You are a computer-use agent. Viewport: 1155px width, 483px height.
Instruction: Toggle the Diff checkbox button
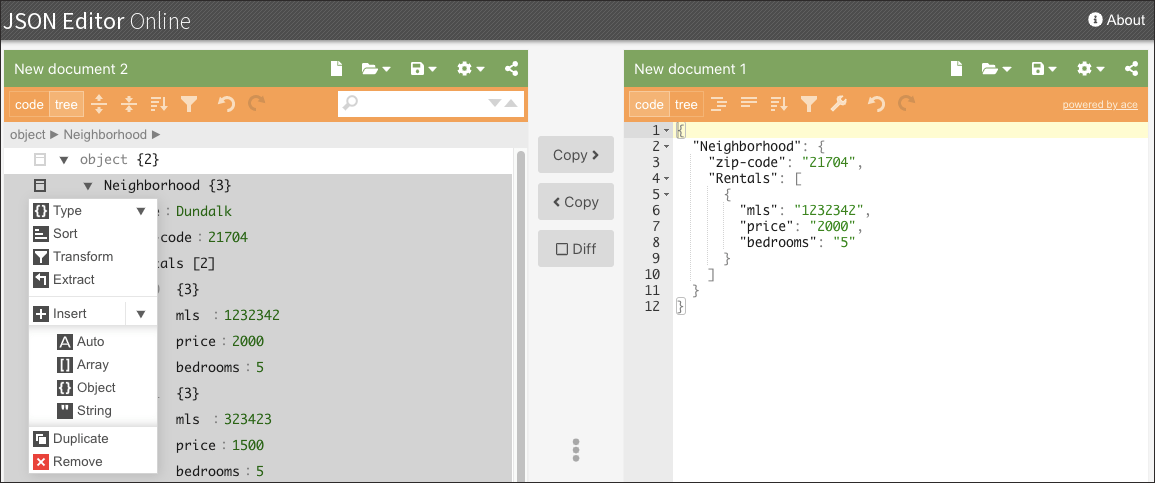[575, 249]
